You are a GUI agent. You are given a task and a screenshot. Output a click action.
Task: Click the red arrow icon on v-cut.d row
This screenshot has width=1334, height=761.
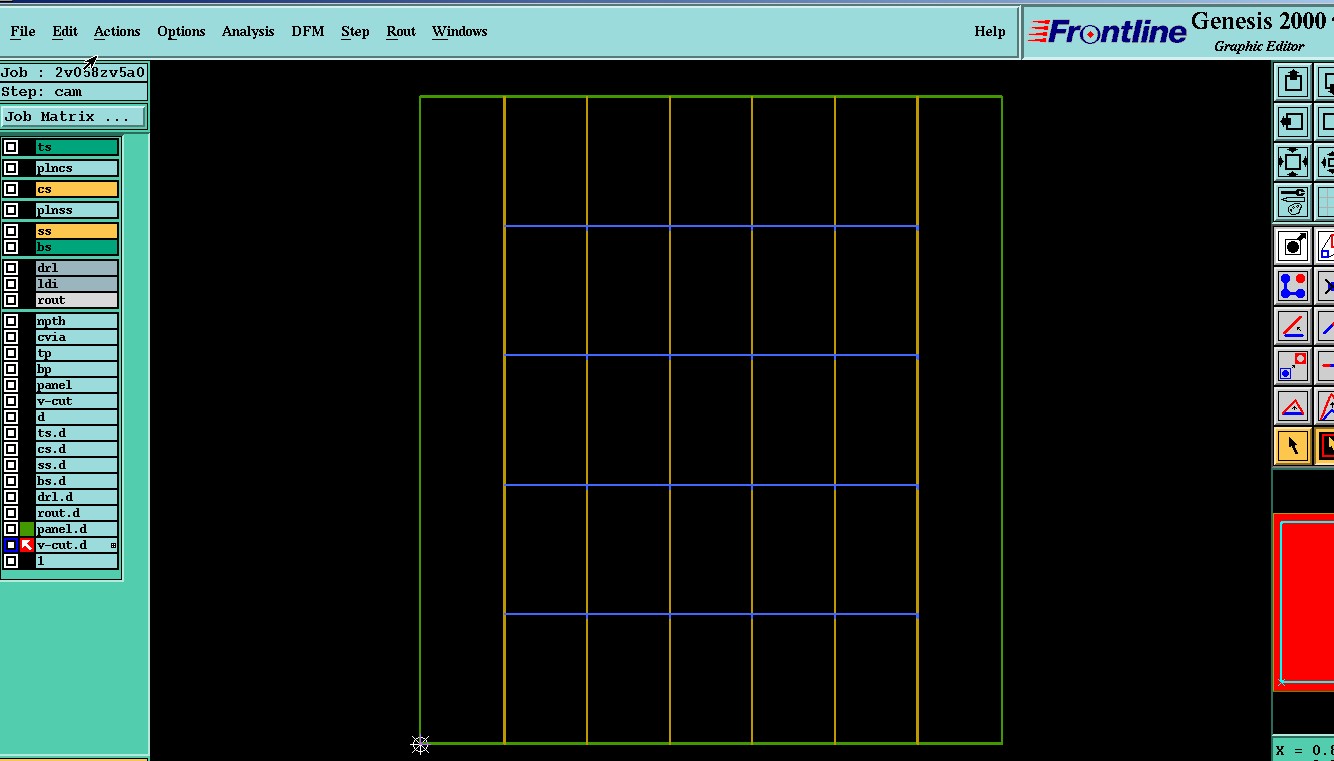[x=27, y=545]
